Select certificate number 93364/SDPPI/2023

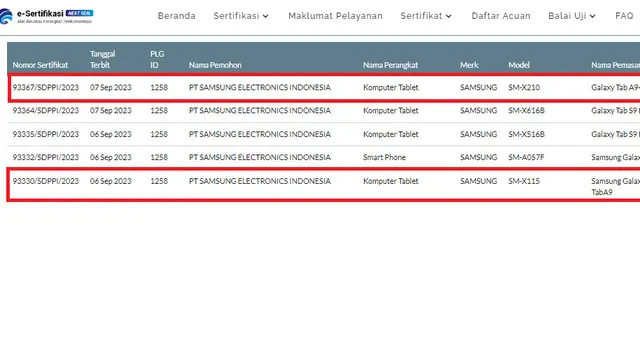(x=46, y=111)
